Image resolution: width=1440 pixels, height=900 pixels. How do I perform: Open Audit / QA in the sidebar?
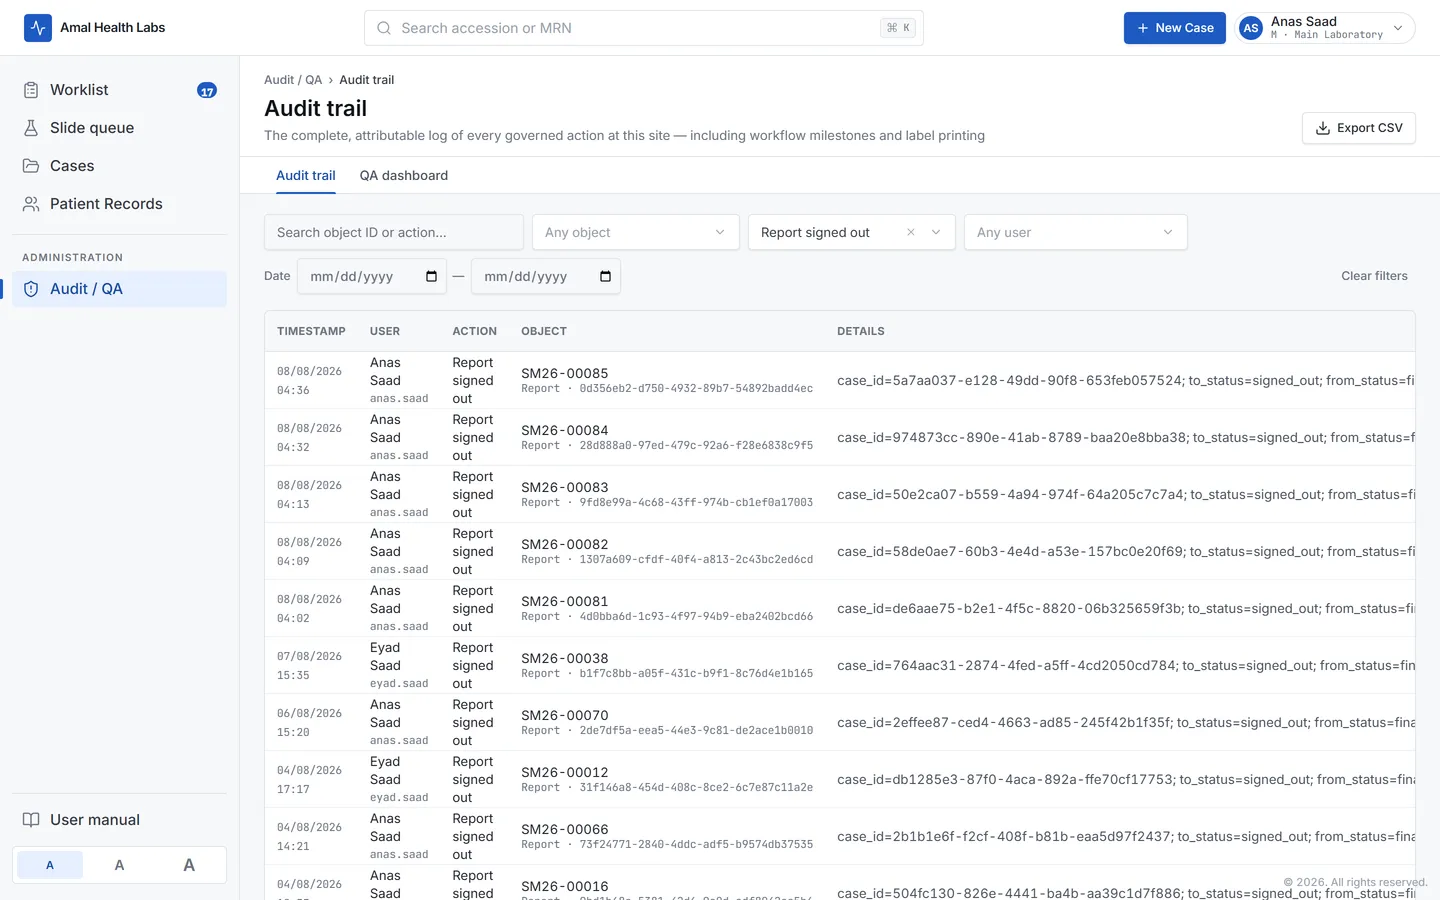pyautogui.click(x=120, y=289)
